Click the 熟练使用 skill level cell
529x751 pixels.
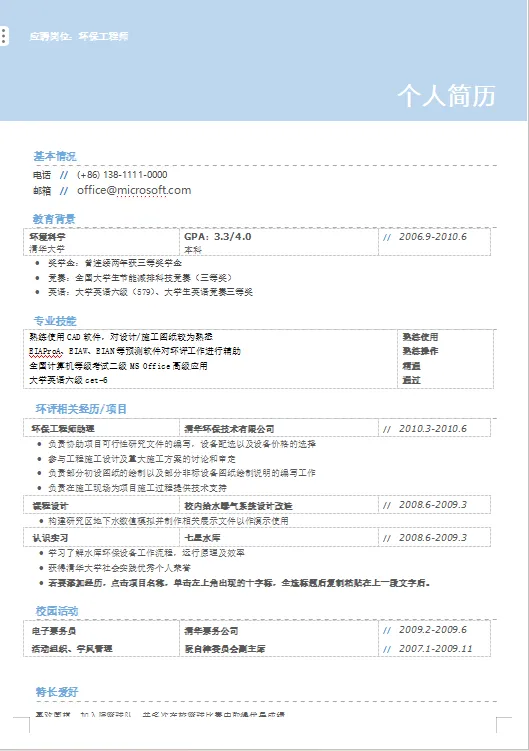pos(420,337)
